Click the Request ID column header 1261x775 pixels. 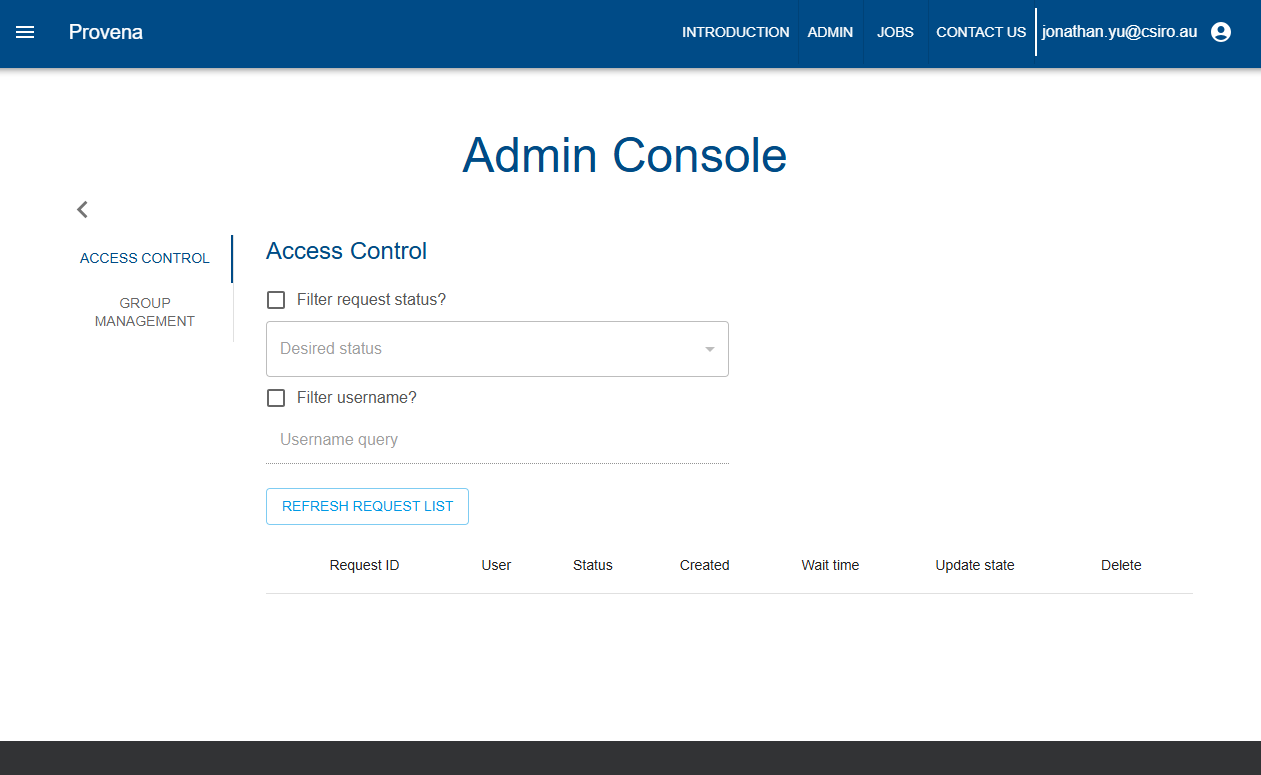[x=364, y=565]
